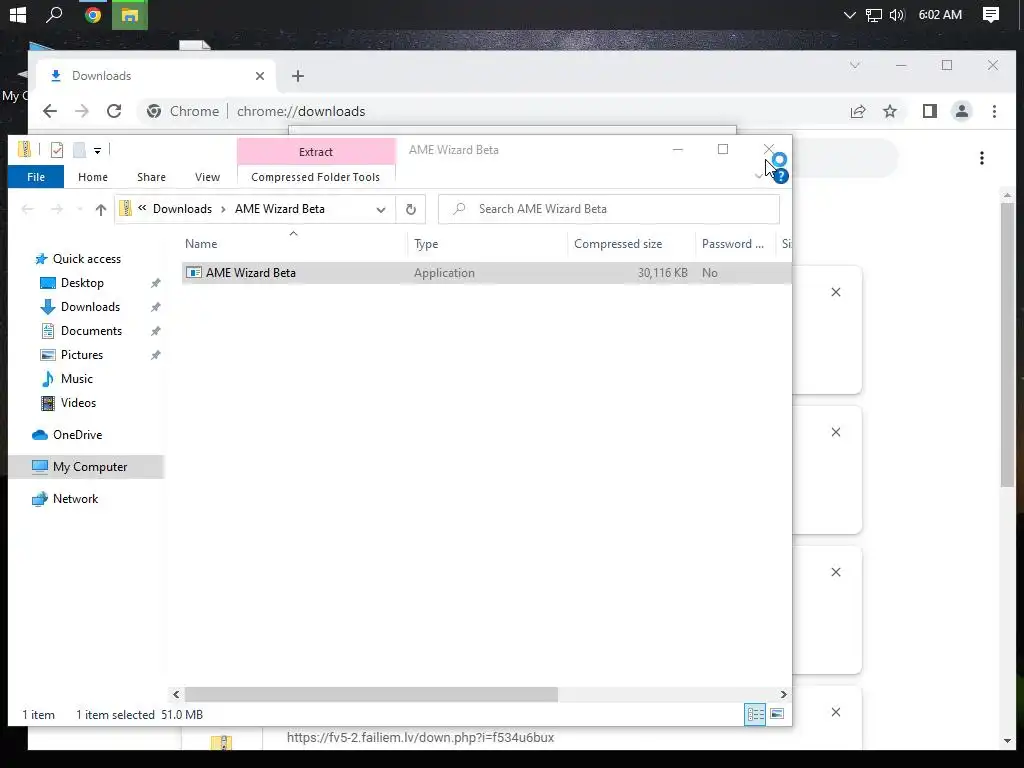Open Pictures in the navigation pane
The height and width of the screenshot is (768, 1024).
[x=82, y=355]
